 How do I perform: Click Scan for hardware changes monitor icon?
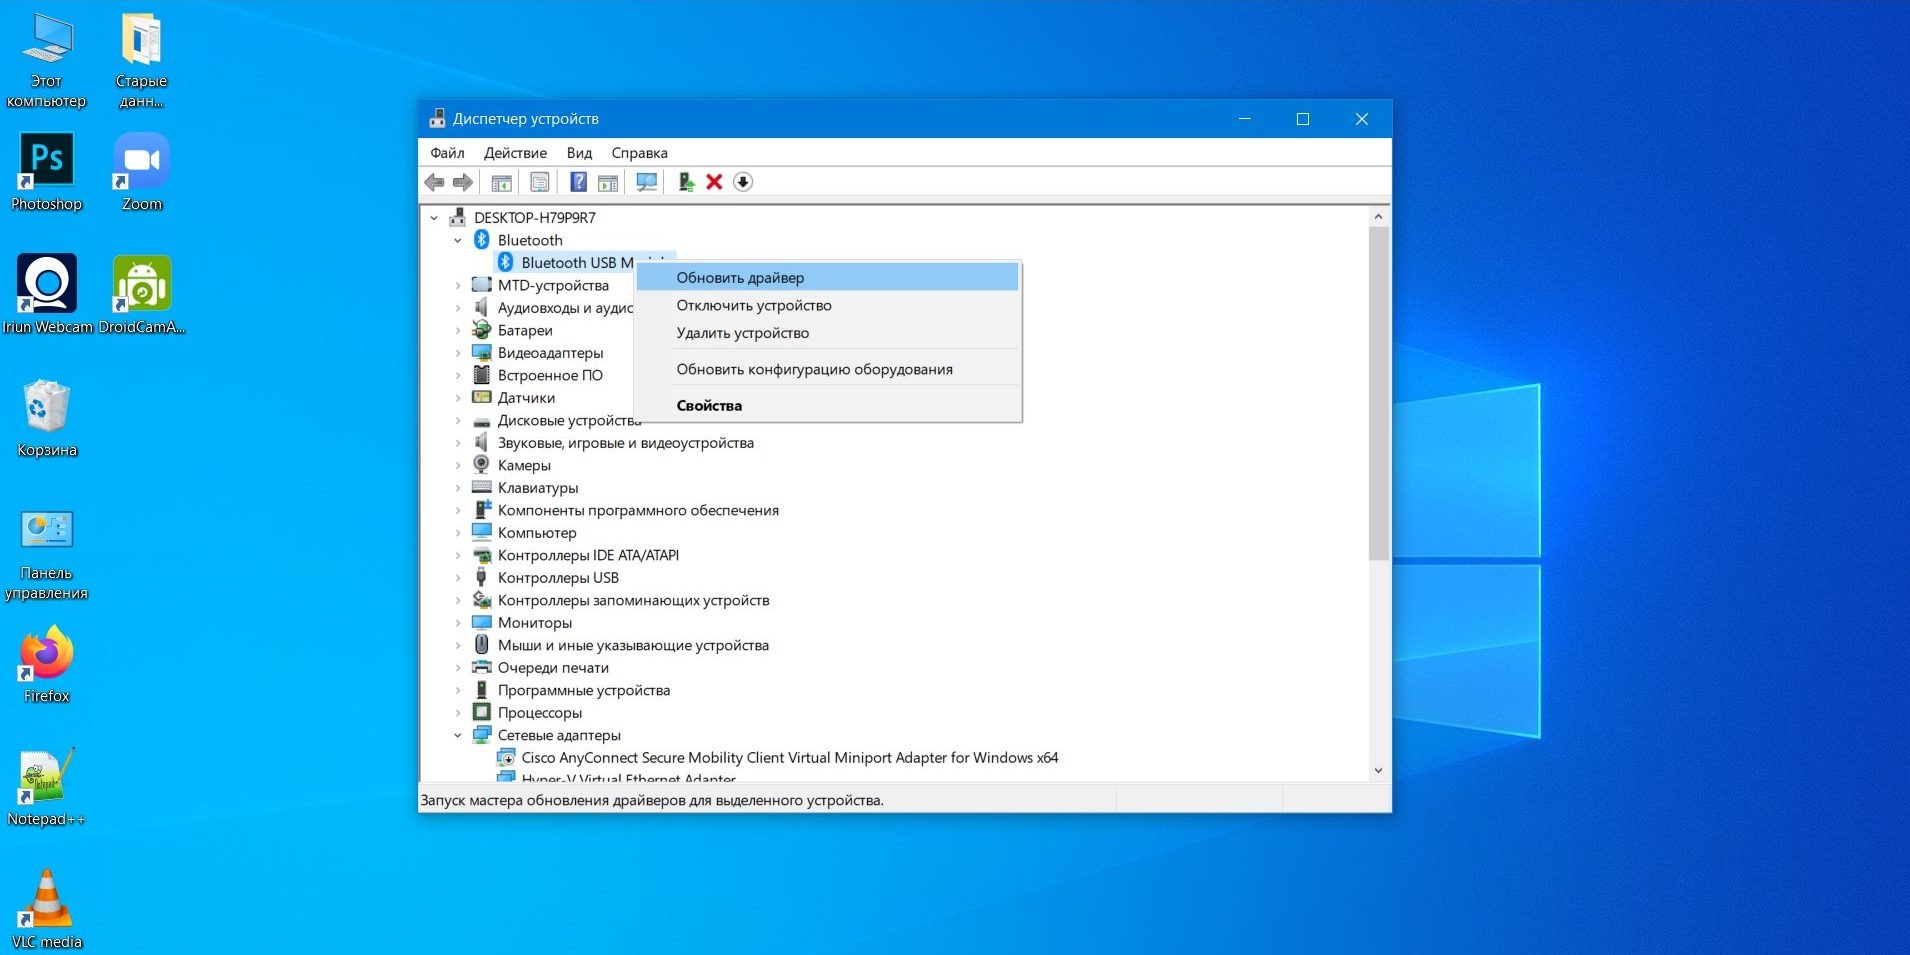pos(647,182)
